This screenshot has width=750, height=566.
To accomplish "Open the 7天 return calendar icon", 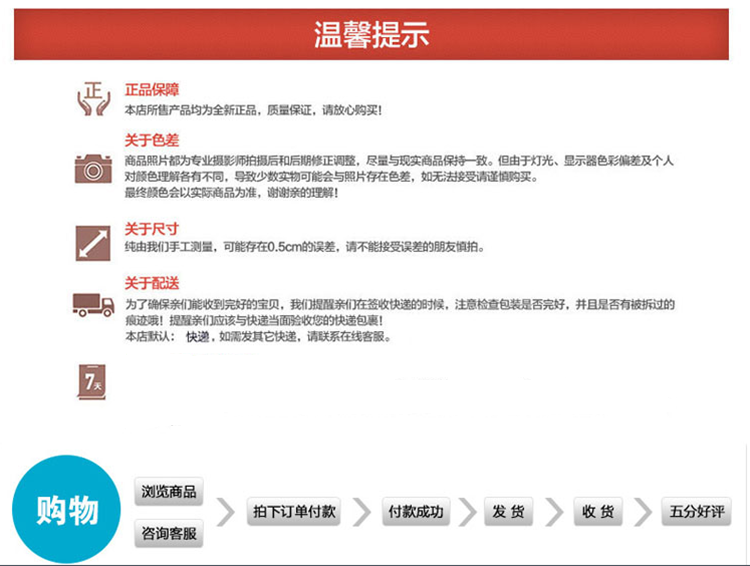I will pos(93,381).
